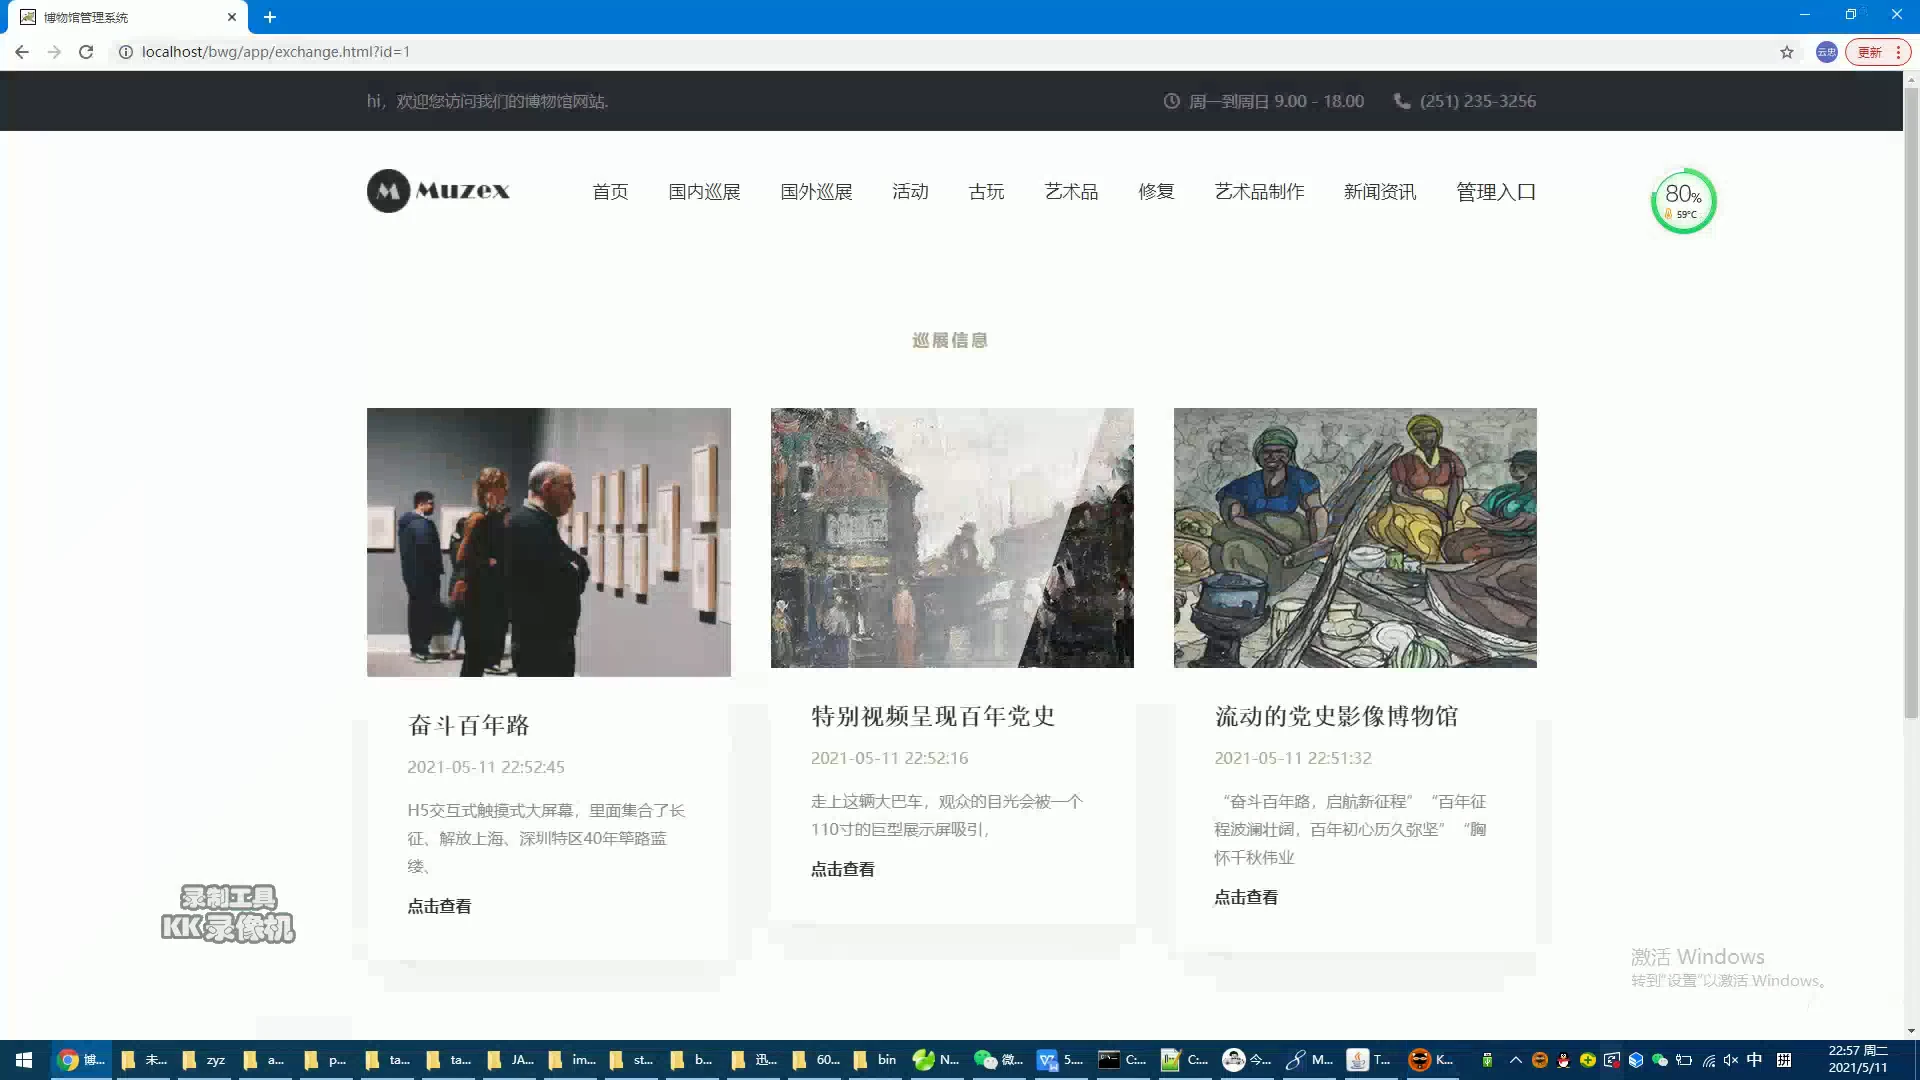Viewport: 1920px width, 1080px height.
Task: Click the Muzex logo icon
Action: (388, 191)
